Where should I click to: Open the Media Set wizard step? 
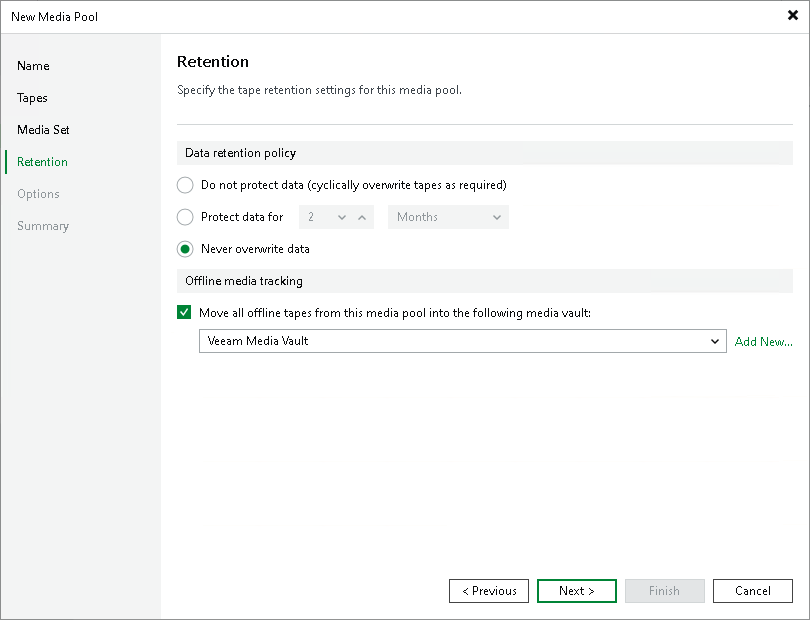pyautogui.click(x=43, y=130)
